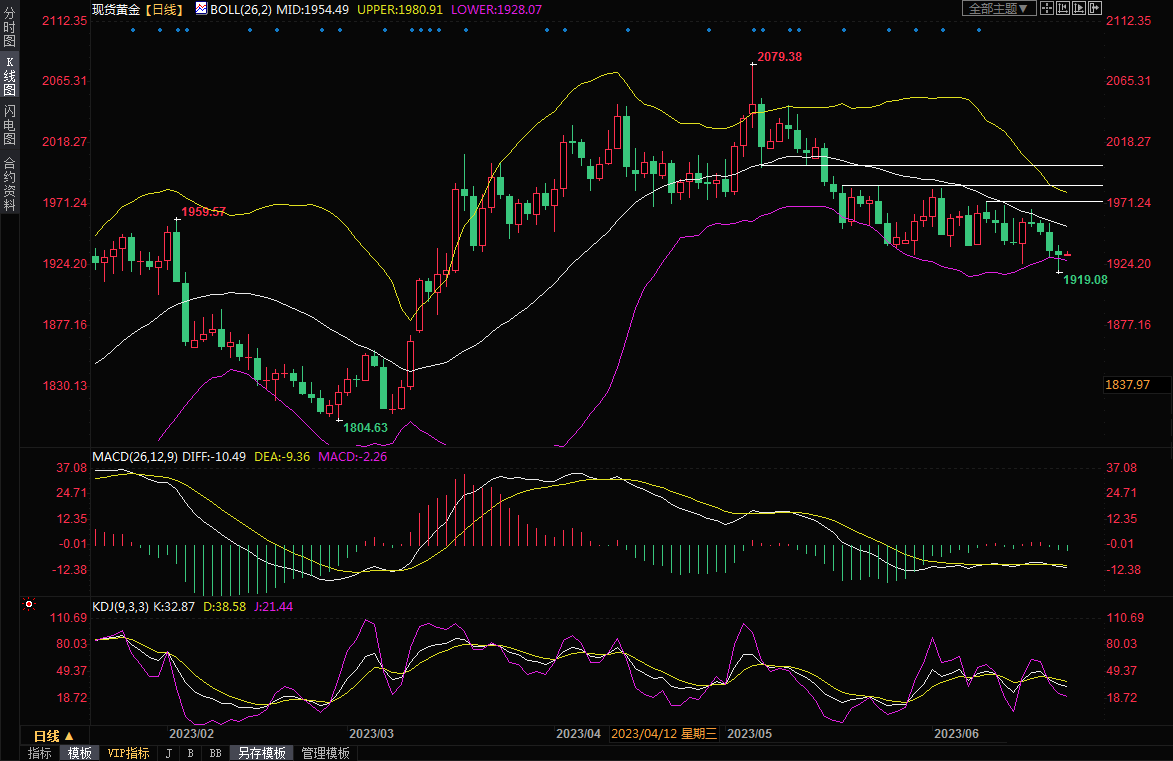This screenshot has width=1173, height=761.
Task: Open the VIP指标 tab
Action: point(128,753)
